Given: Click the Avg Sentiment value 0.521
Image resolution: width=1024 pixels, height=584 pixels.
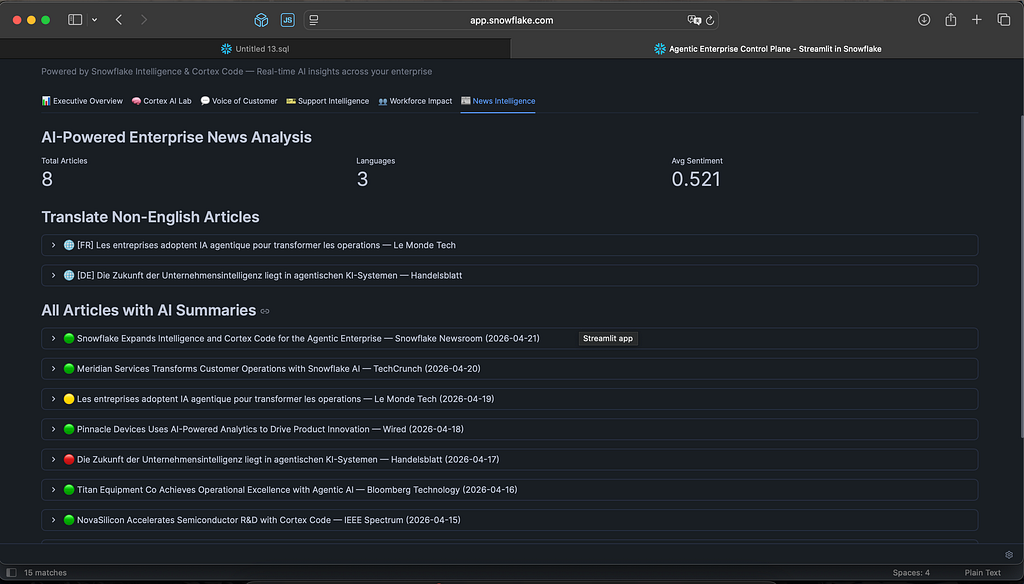Looking at the screenshot, I should point(696,179).
